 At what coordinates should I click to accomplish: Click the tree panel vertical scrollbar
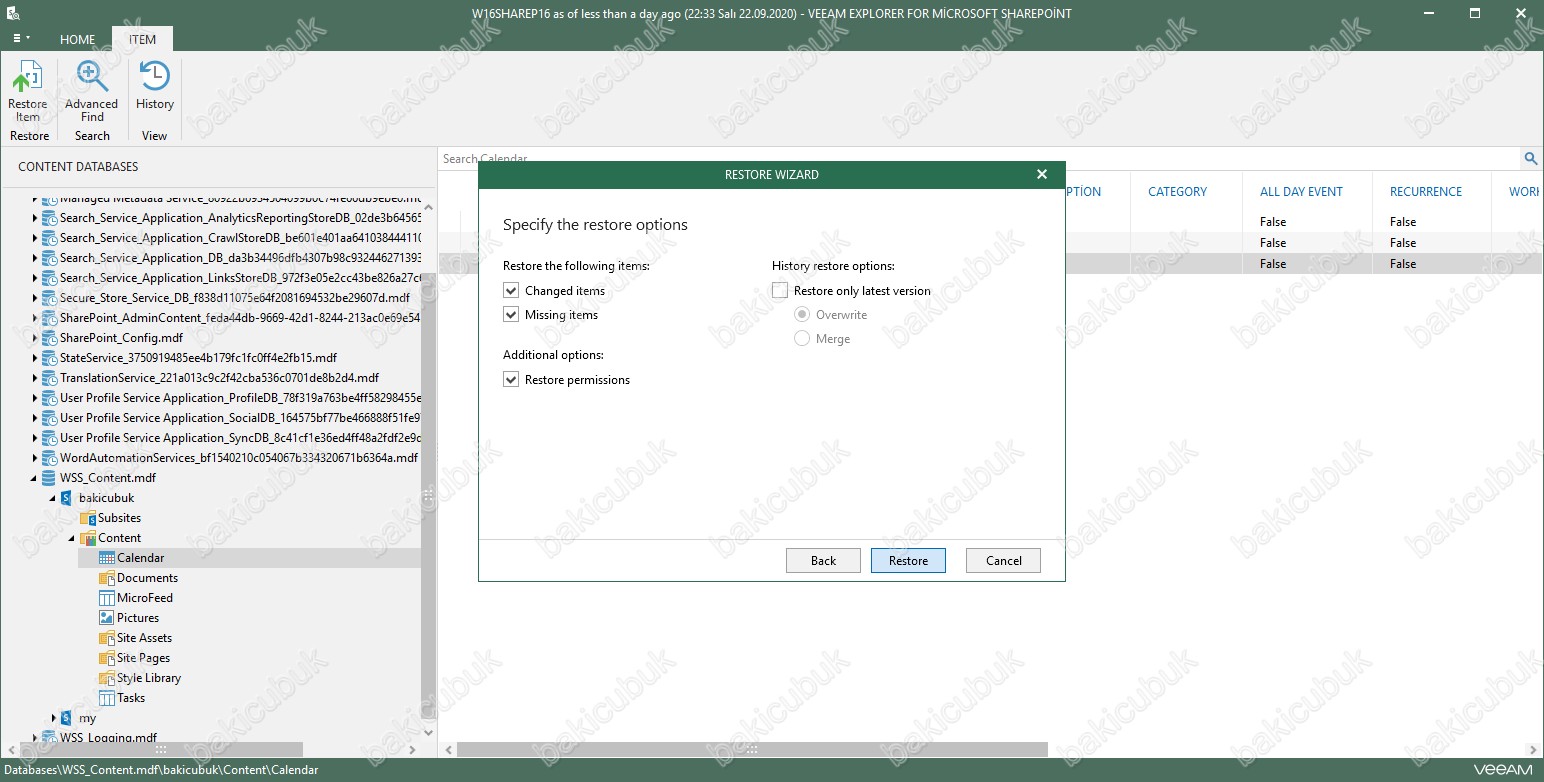428,497
